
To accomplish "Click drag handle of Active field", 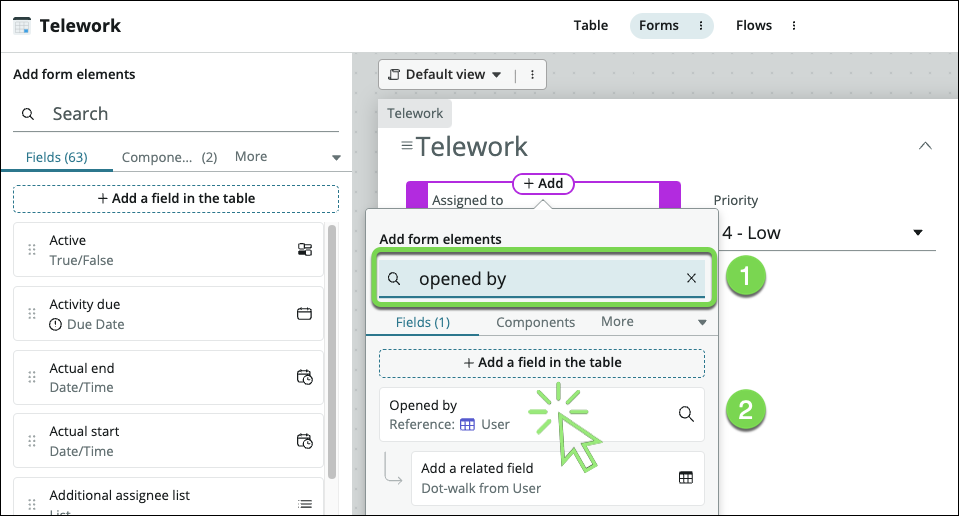I will click(31, 250).
